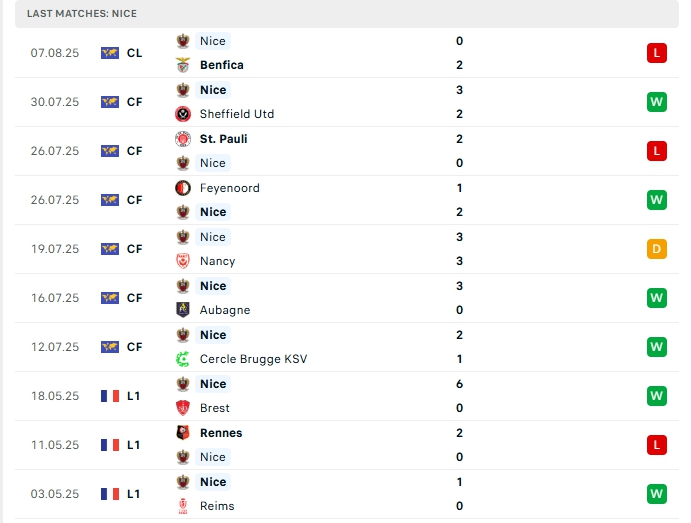Click the yellow D badge for Nancy match
Screen dimensions: 691x523
pyautogui.click(x=656, y=249)
